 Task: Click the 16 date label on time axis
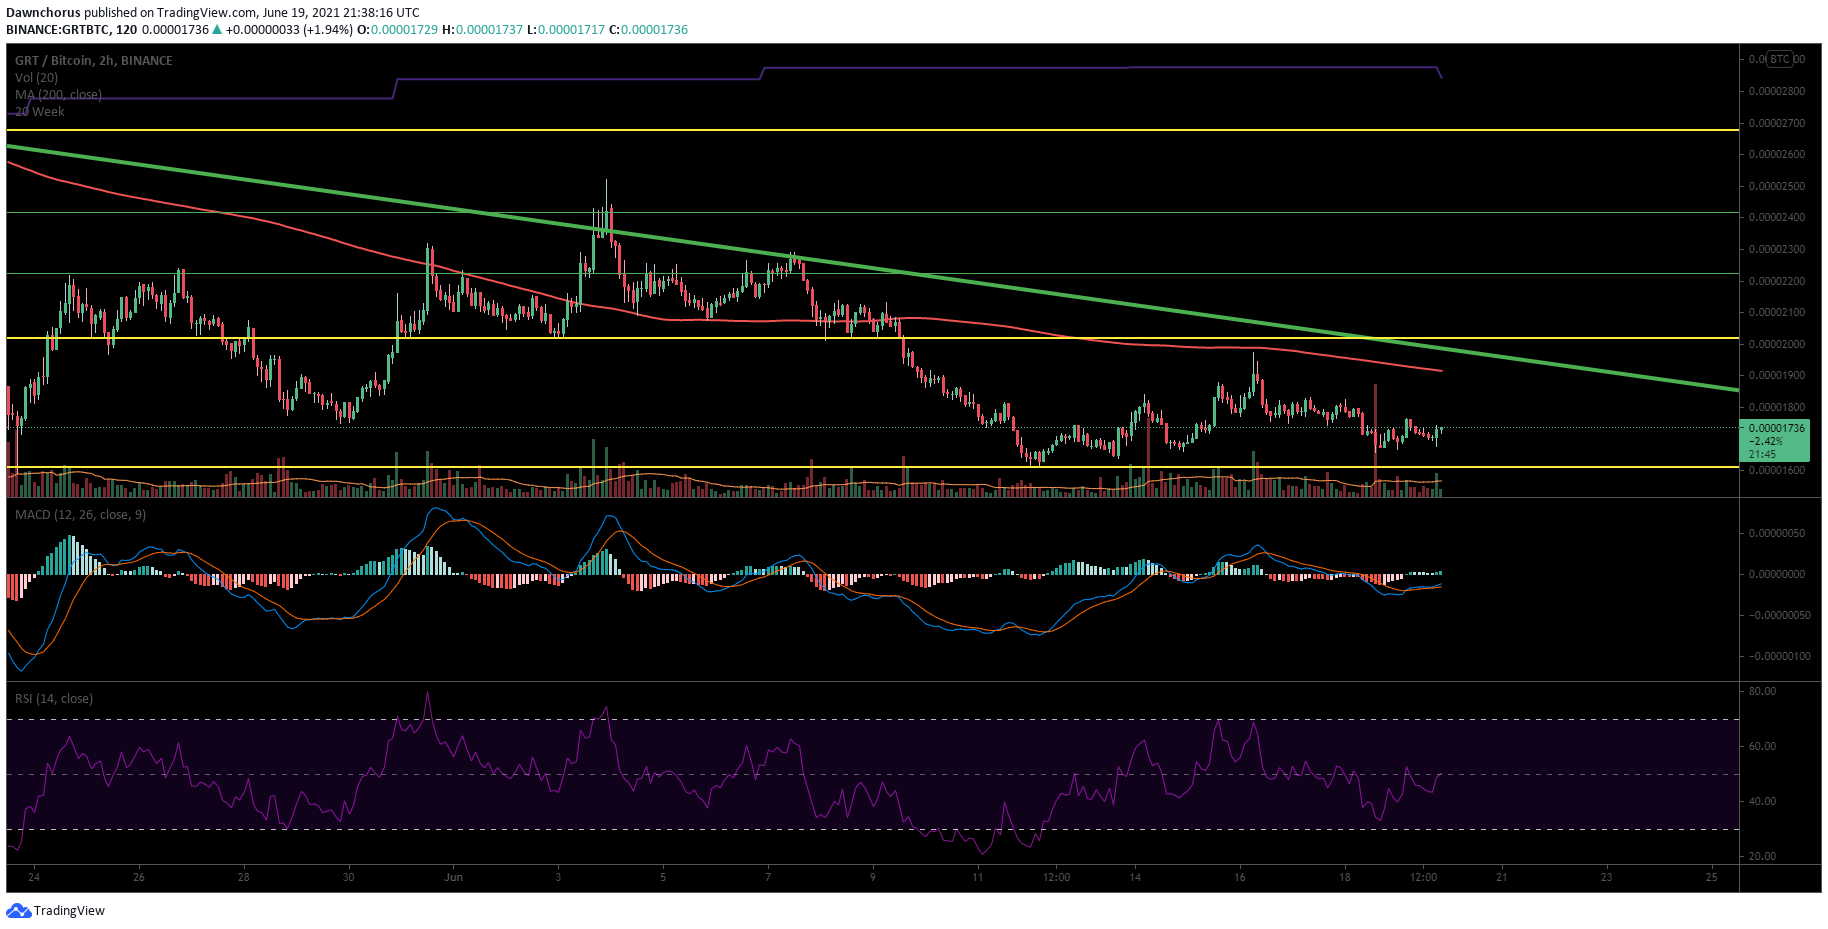(1240, 877)
